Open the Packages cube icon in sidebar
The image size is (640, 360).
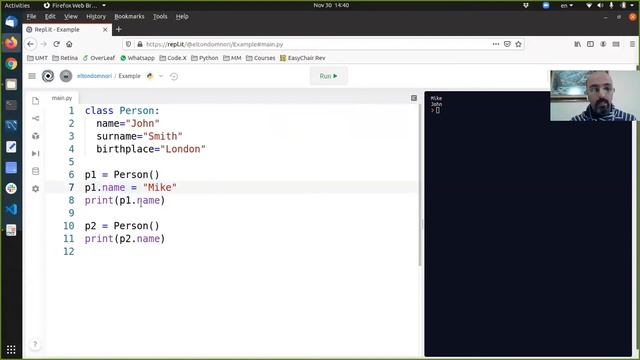tap(36, 136)
